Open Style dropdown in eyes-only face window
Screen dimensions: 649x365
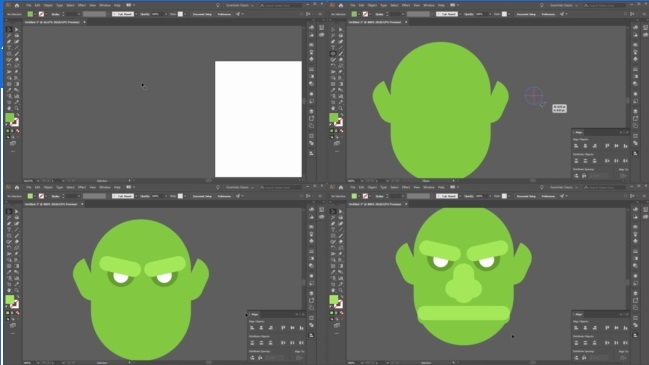pos(185,196)
